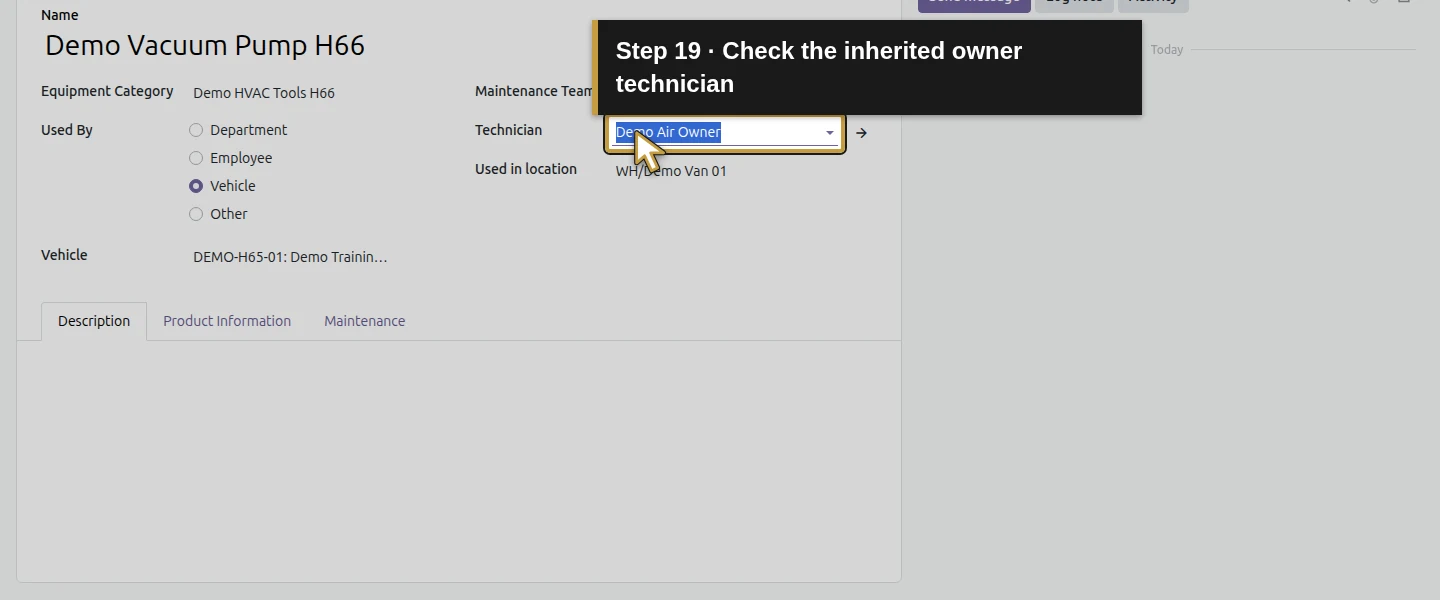Select the Other radio button
This screenshot has height=600, width=1440.
click(196, 214)
